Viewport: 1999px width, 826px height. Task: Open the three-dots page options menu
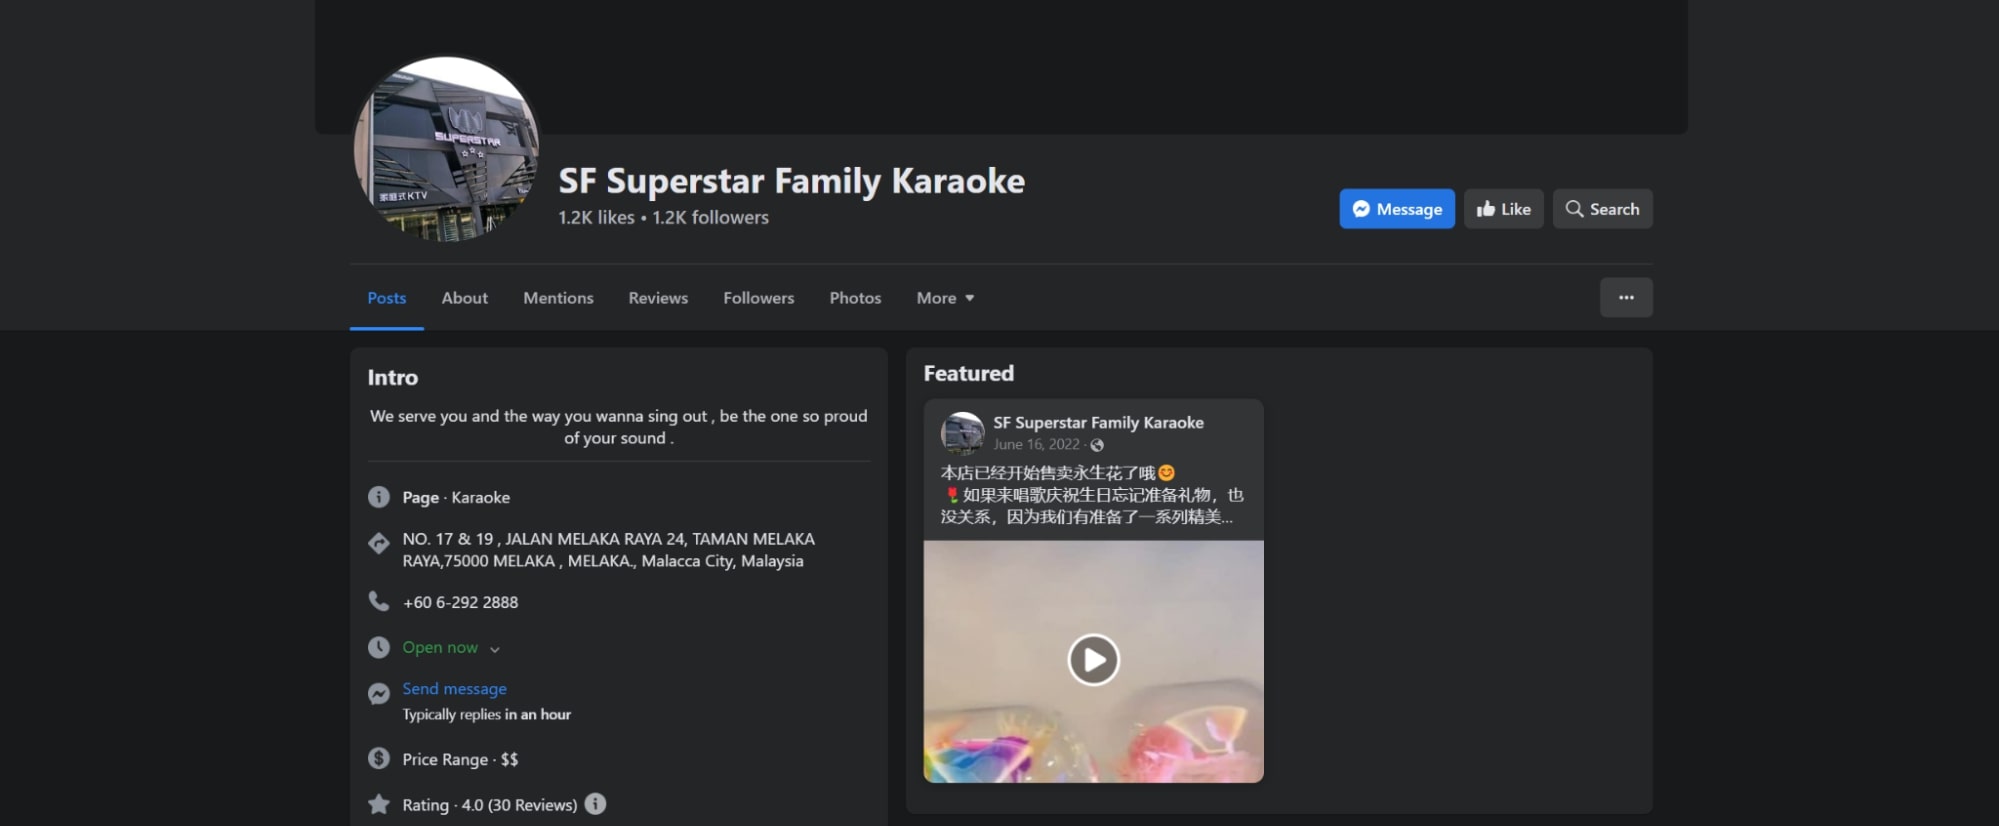point(1626,298)
